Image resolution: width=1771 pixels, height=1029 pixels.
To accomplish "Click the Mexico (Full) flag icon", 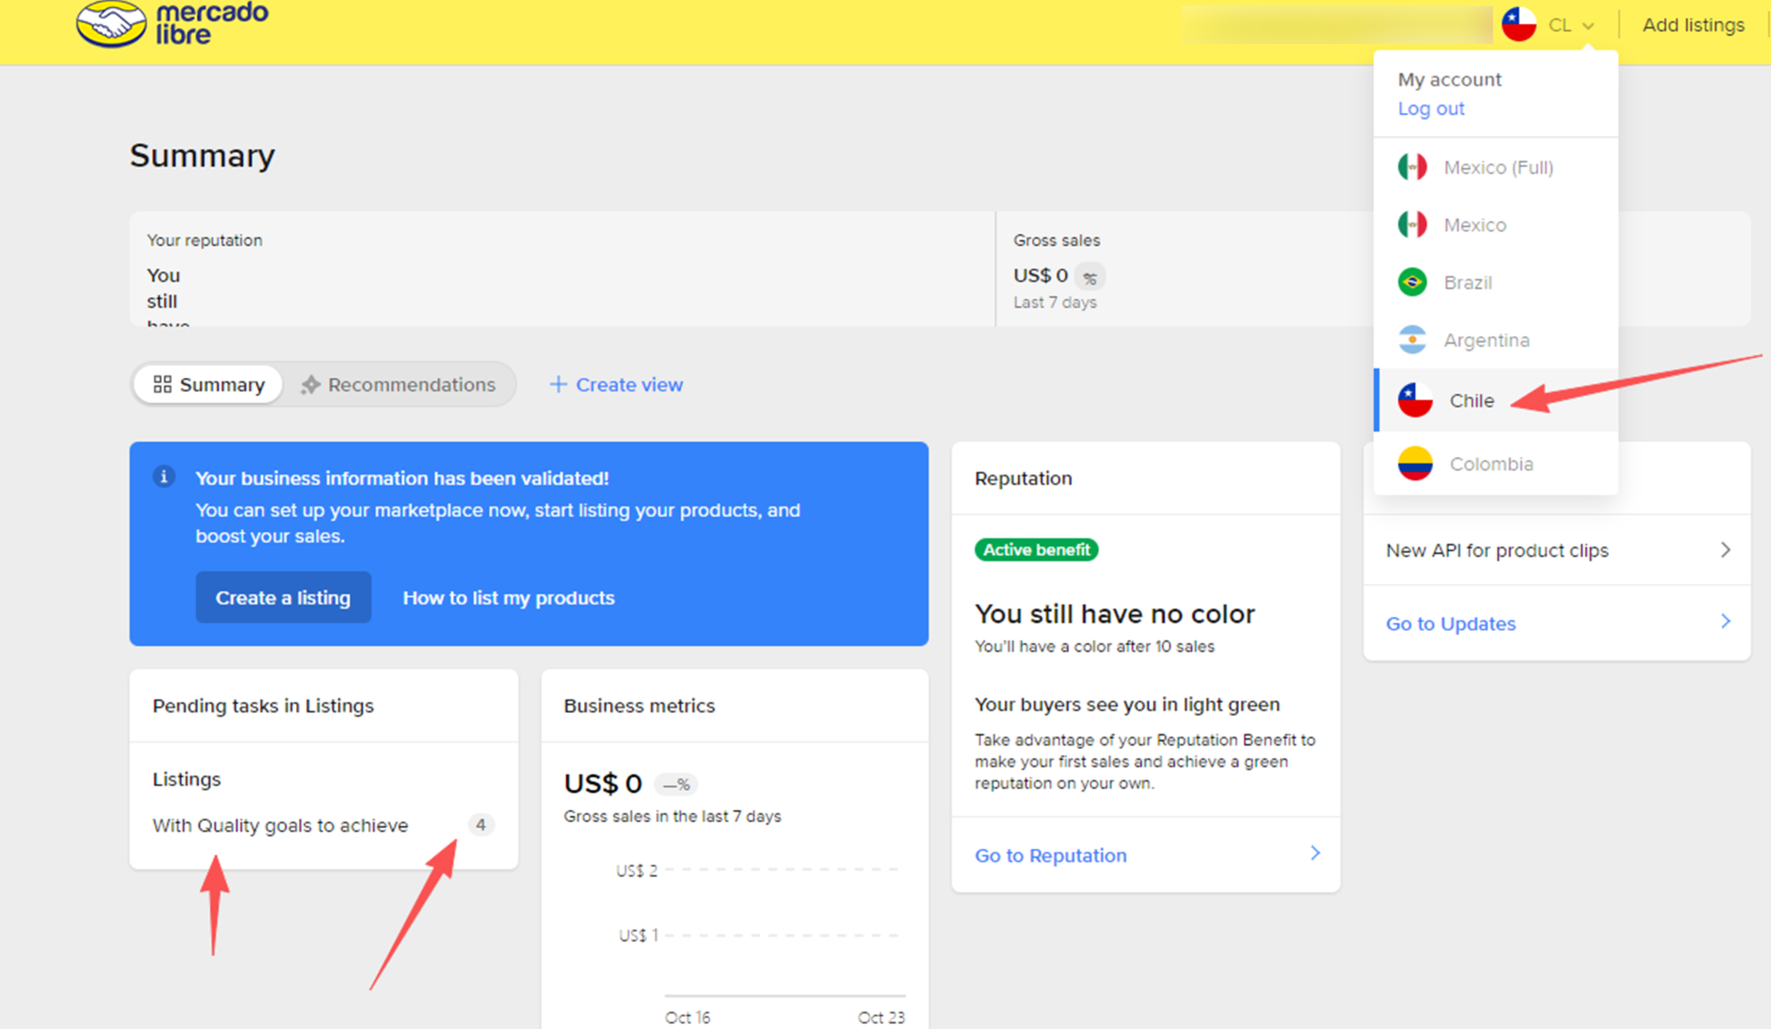I will pyautogui.click(x=1412, y=167).
